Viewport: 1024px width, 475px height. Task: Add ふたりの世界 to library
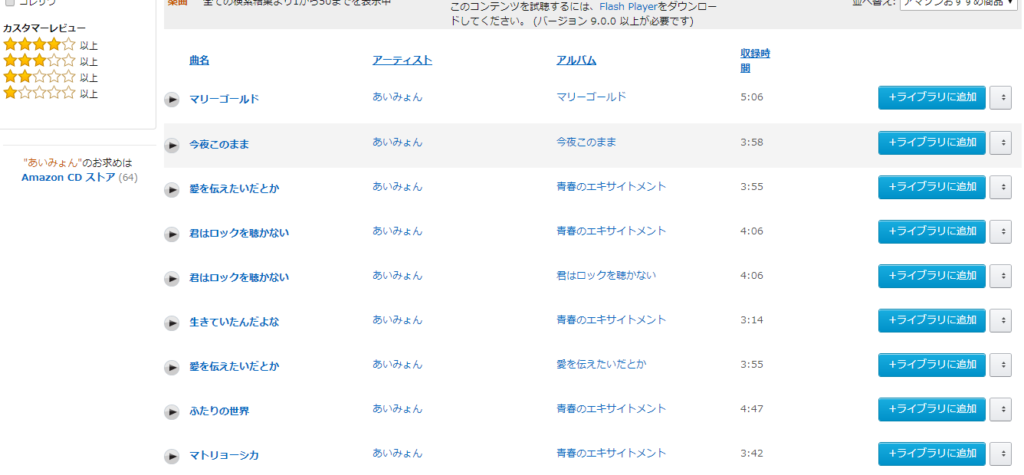(x=932, y=409)
